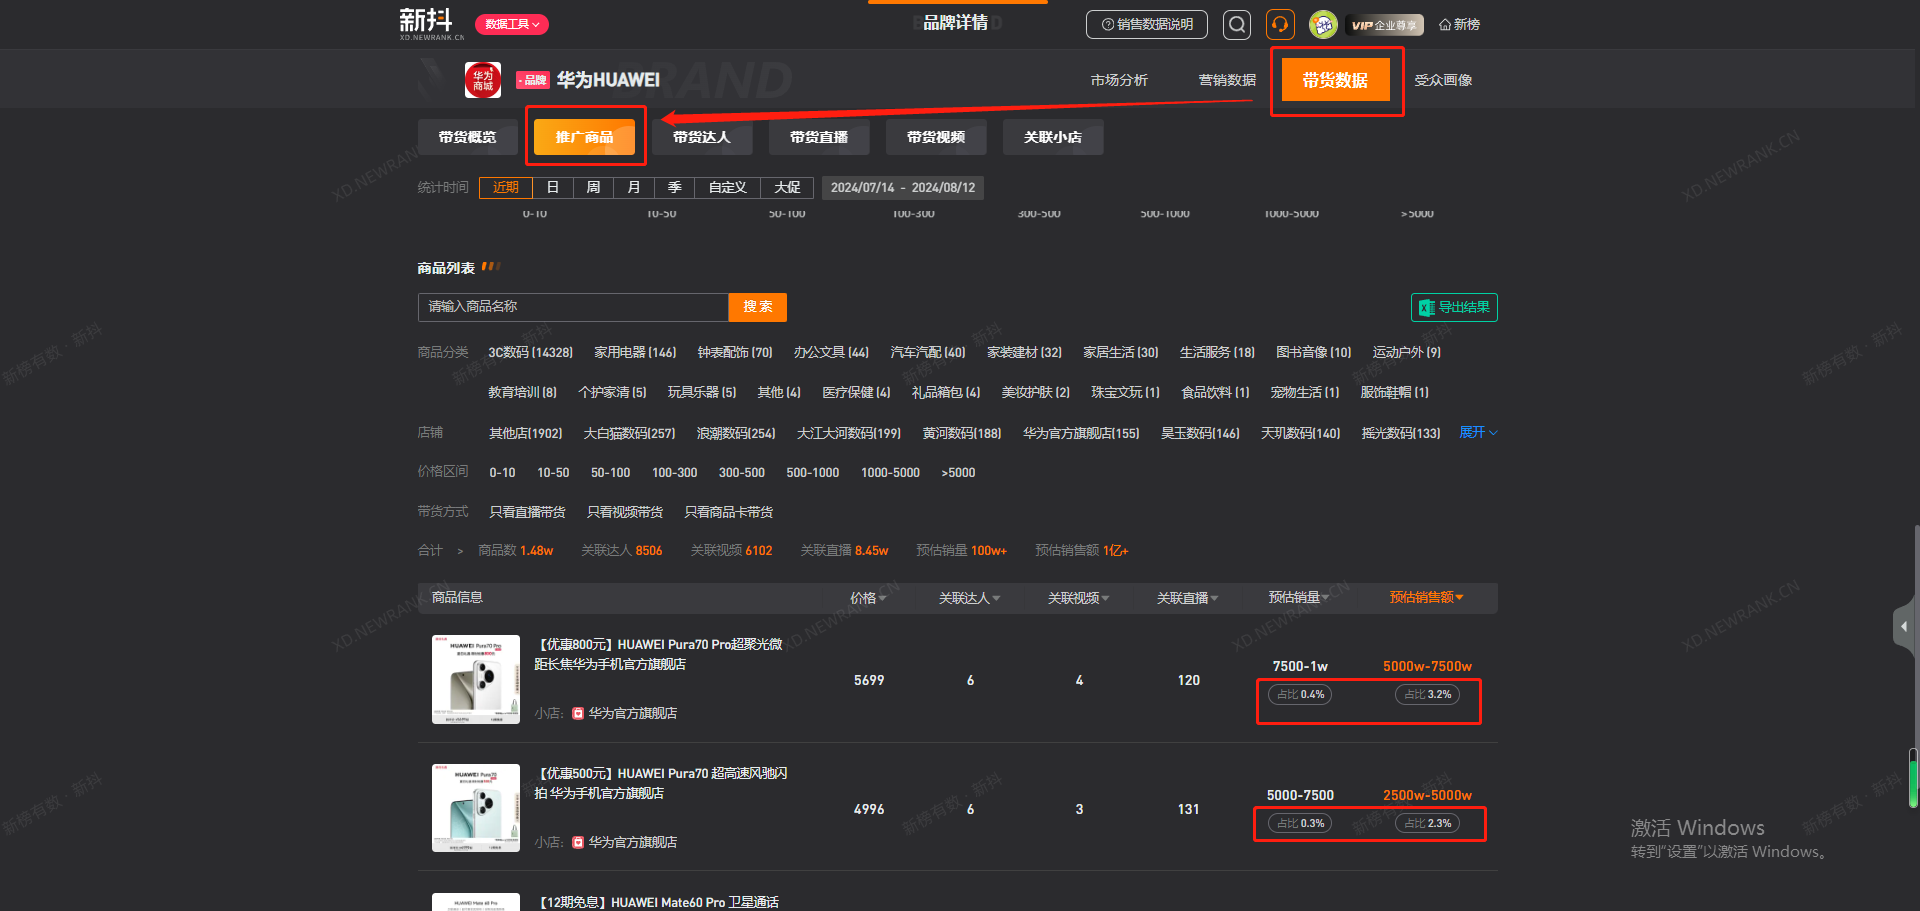Select price range 500-1000 filter
Screen dimensions: 1920x911
point(812,473)
